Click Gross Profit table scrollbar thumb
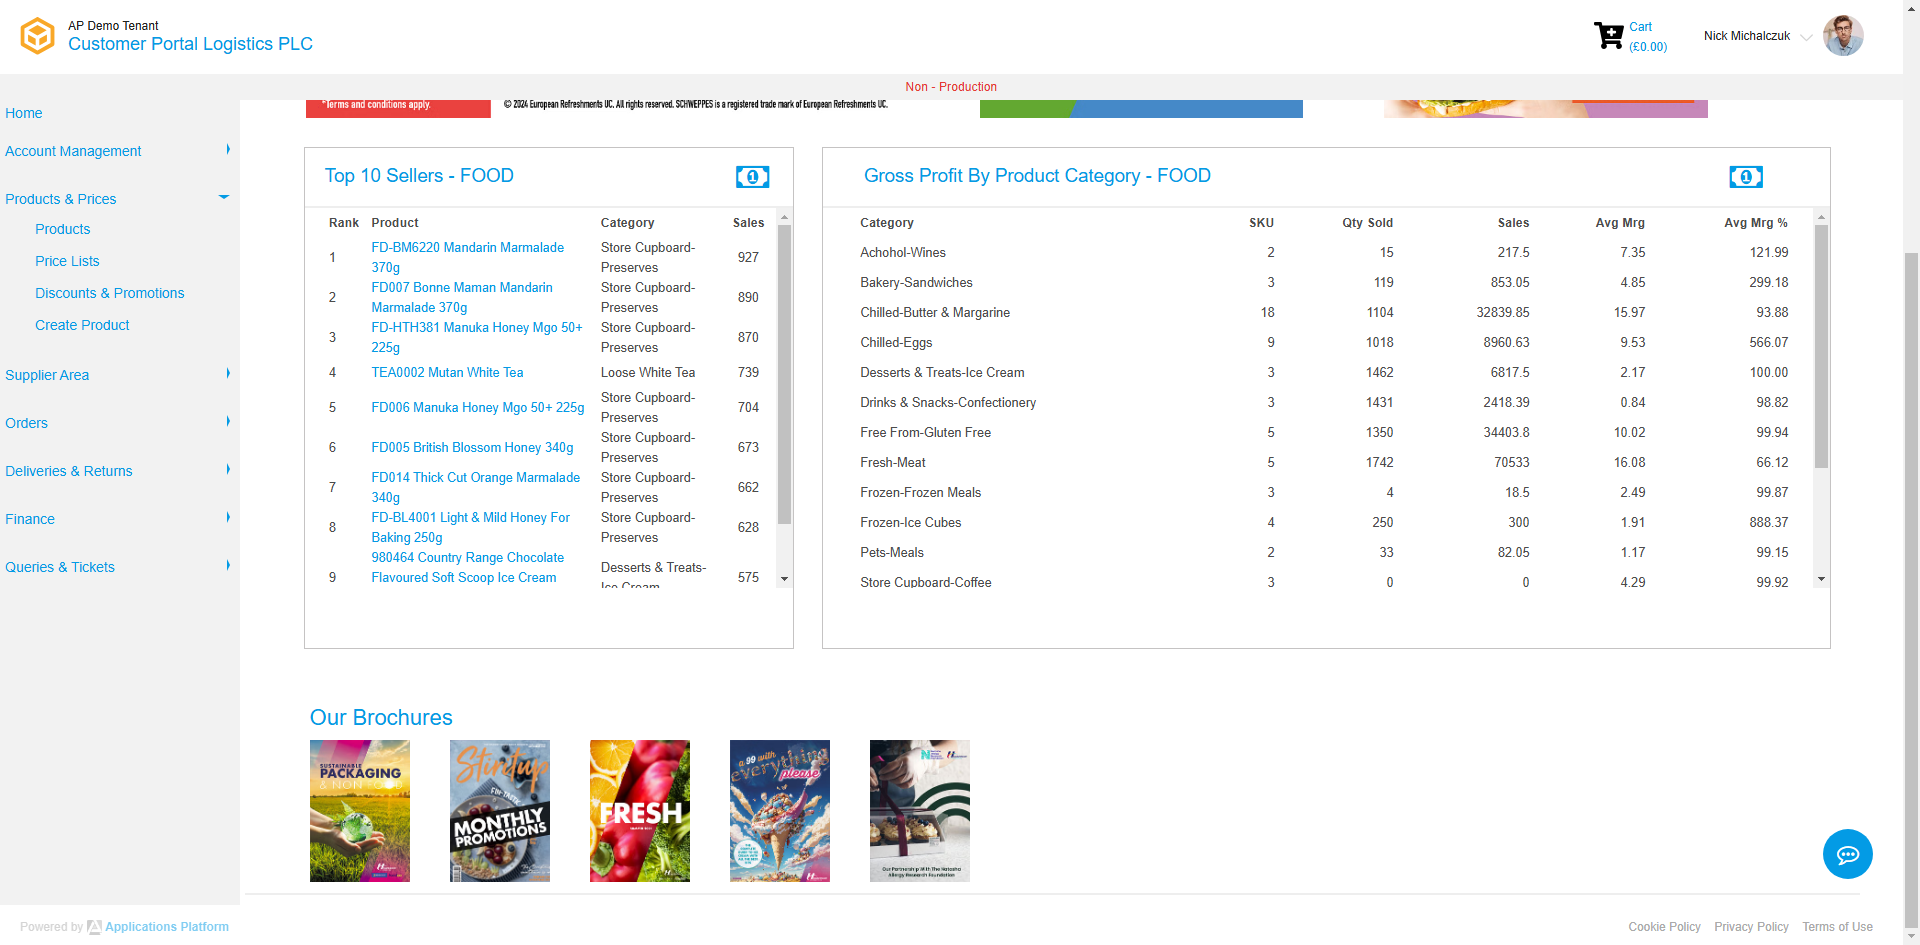The width and height of the screenshot is (1920, 945). click(x=1821, y=346)
